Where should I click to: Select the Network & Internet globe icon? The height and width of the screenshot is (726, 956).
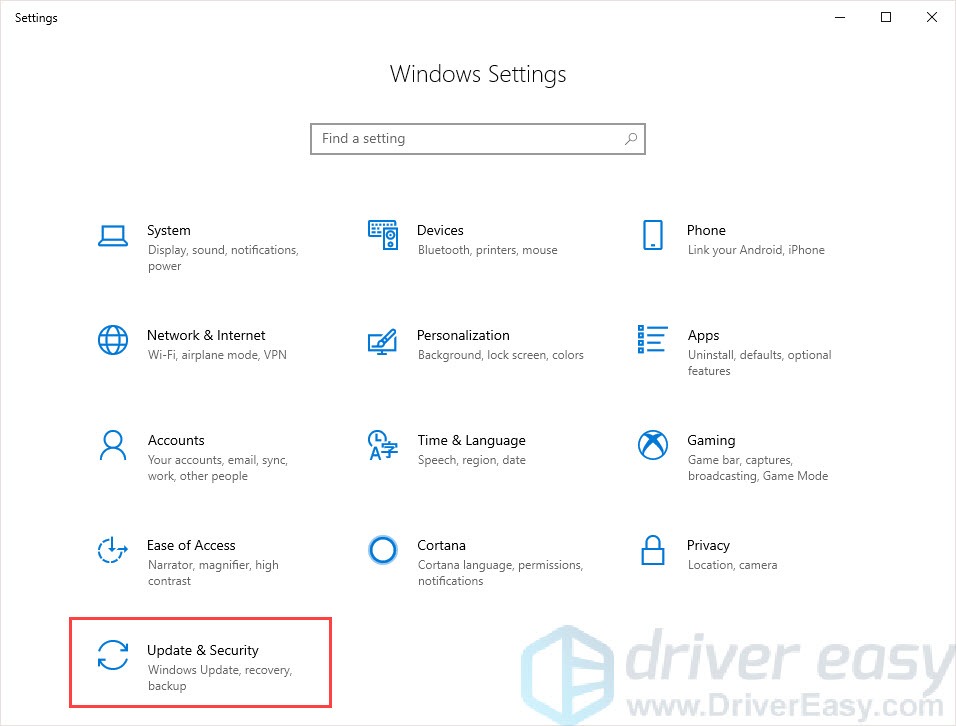[x=113, y=340]
